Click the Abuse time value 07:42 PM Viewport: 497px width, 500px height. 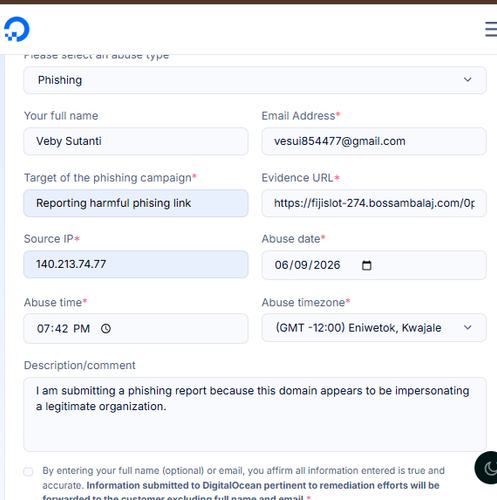click(x=63, y=329)
